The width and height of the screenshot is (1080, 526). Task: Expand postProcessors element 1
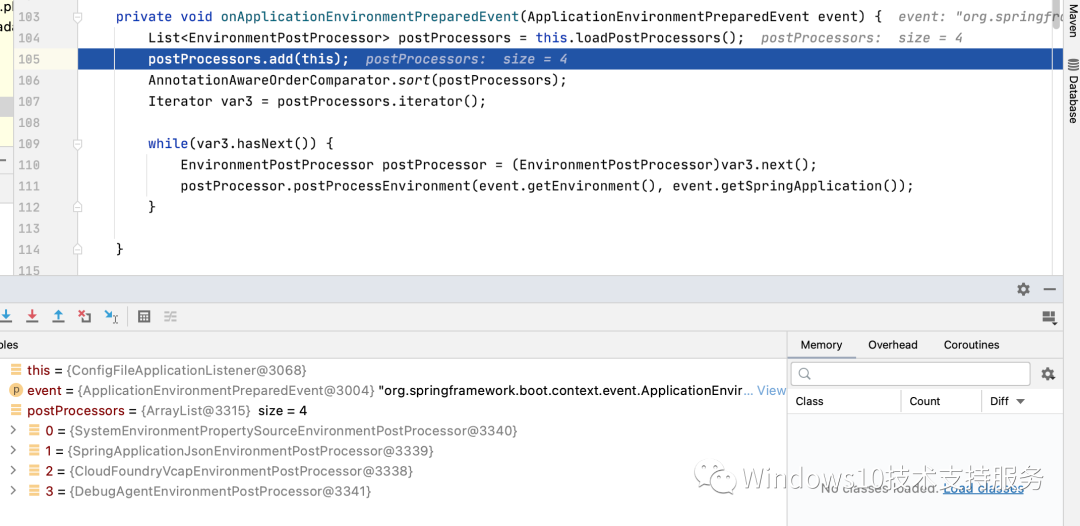pyautogui.click(x=12, y=451)
